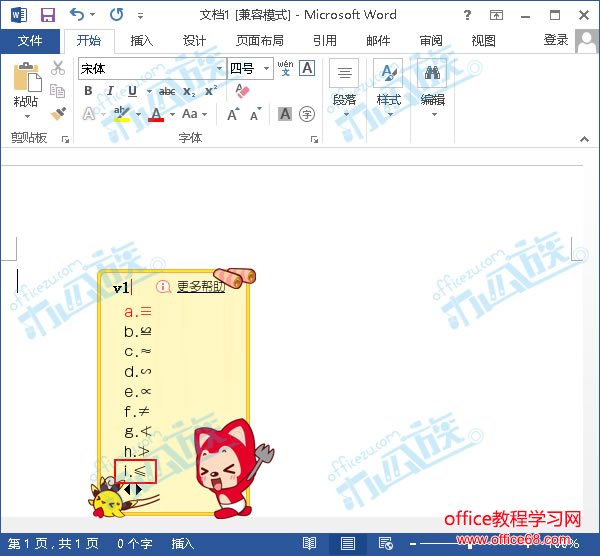600x556 pixels.
Task: Click the user account avatar icon
Action: (x=586, y=41)
